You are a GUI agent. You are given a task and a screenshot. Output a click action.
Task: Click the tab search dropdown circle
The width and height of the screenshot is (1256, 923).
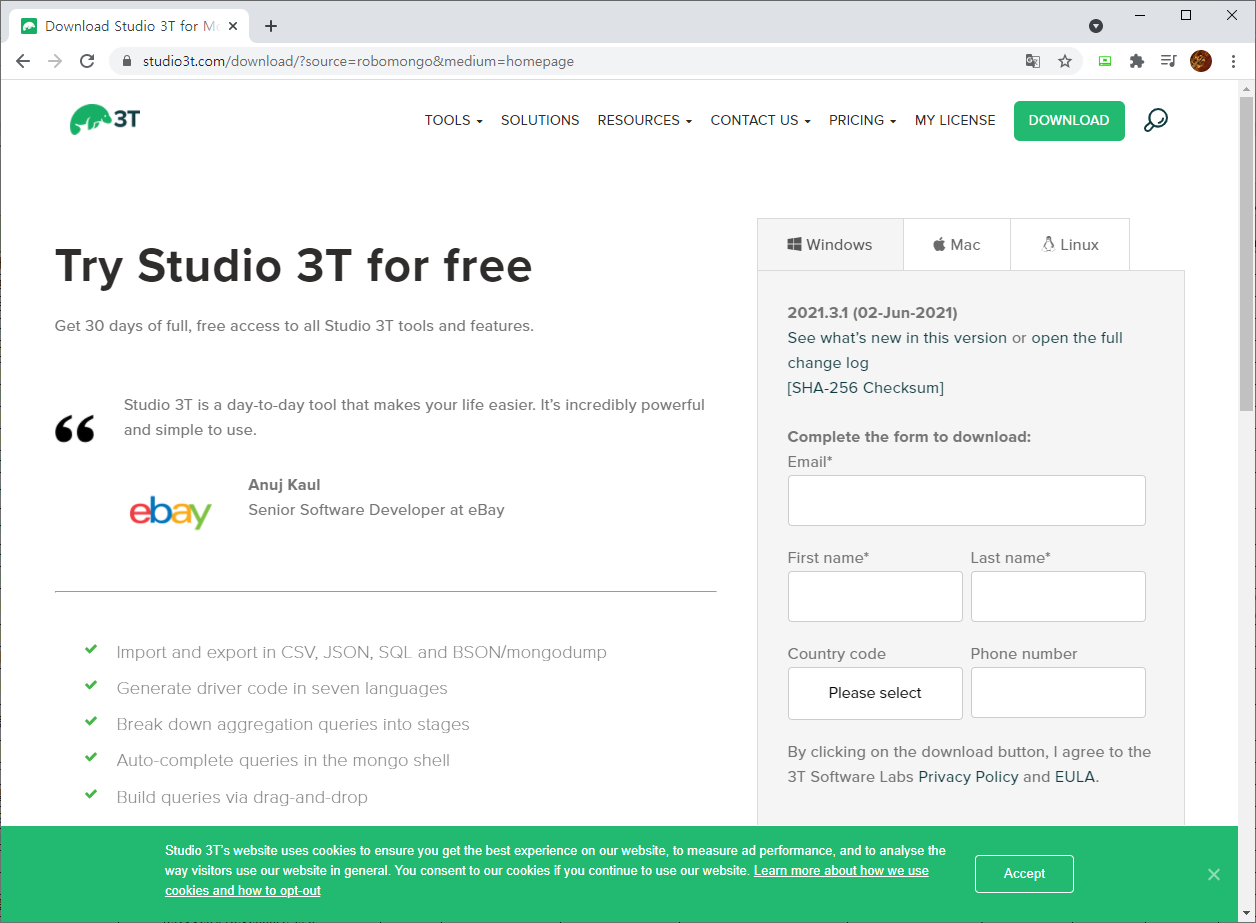click(1096, 25)
